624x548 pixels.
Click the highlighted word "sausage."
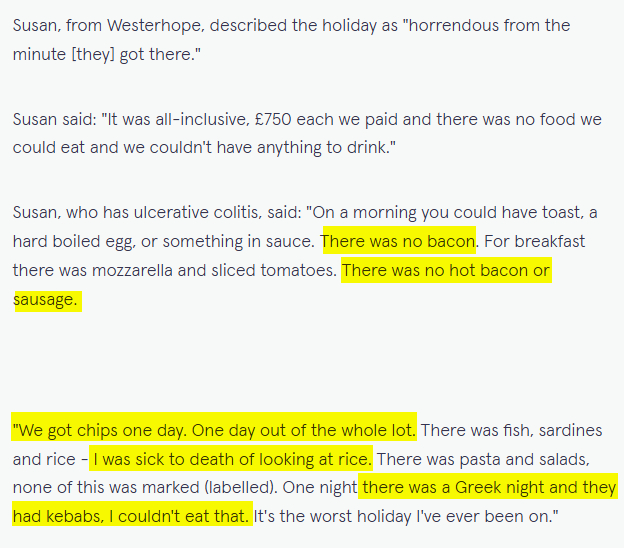[46, 299]
